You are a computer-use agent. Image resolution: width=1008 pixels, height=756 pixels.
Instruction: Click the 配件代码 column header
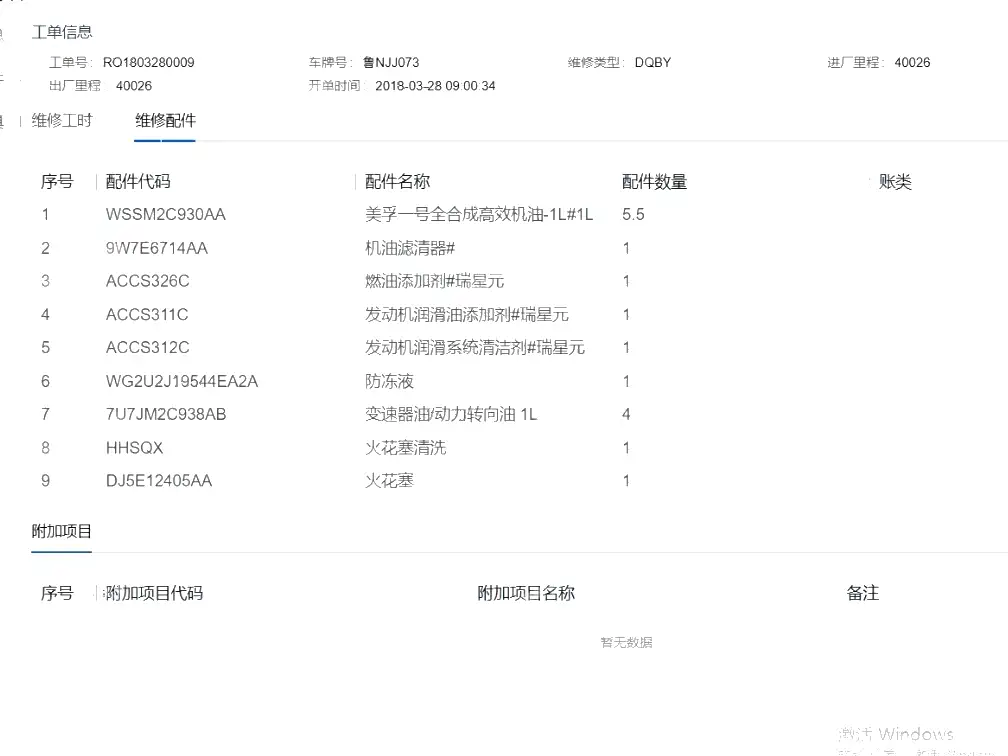pyautogui.click(x=138, y=182)
